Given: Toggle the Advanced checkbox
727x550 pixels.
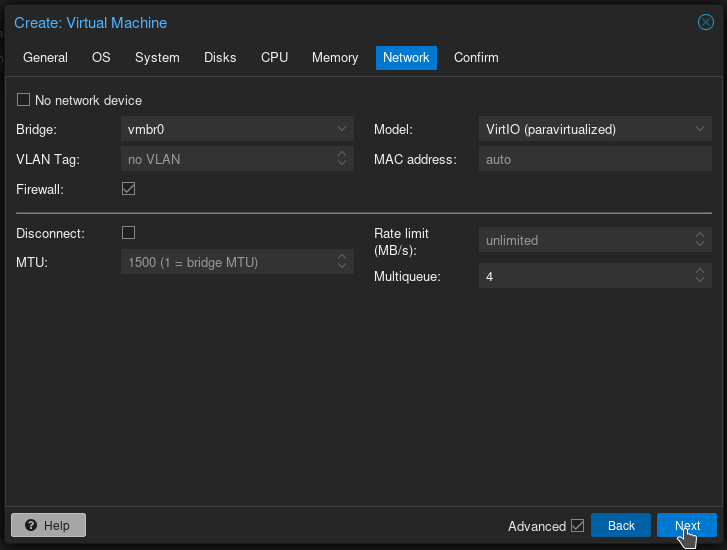Looking at the screenshot, I should [x=577, y=525].
